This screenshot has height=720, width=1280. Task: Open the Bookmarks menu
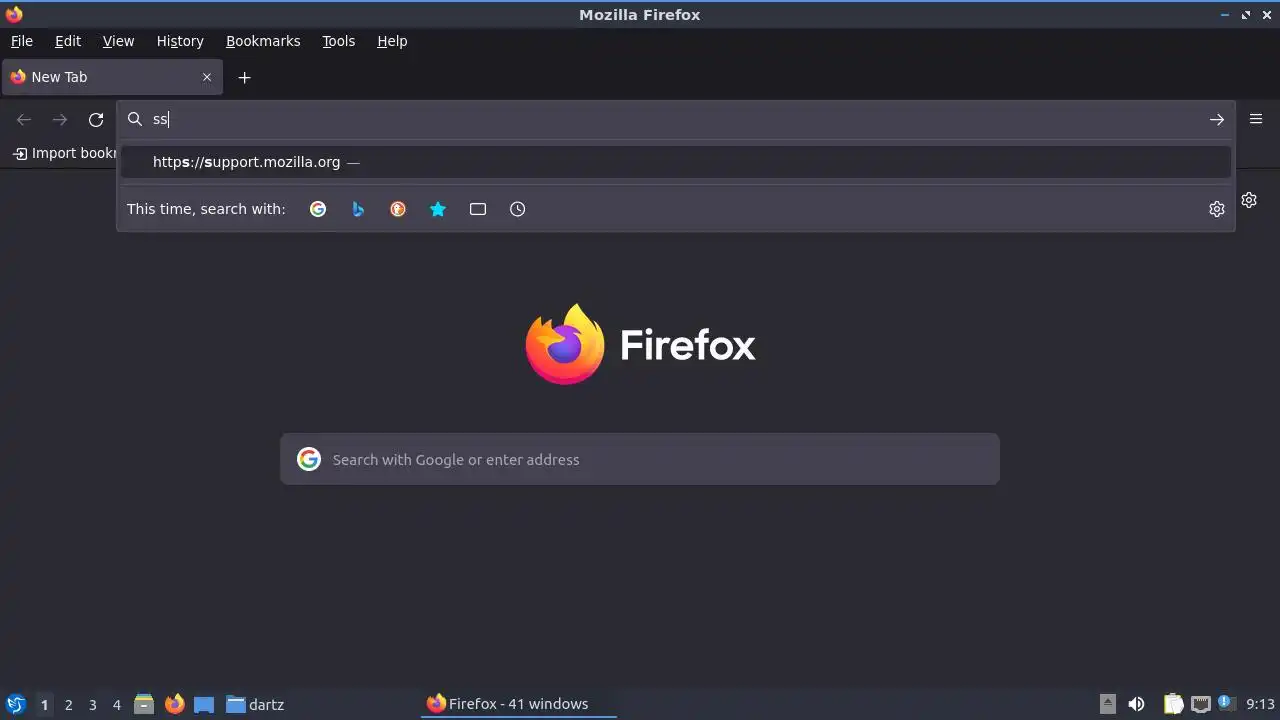(x=263, y=41)
